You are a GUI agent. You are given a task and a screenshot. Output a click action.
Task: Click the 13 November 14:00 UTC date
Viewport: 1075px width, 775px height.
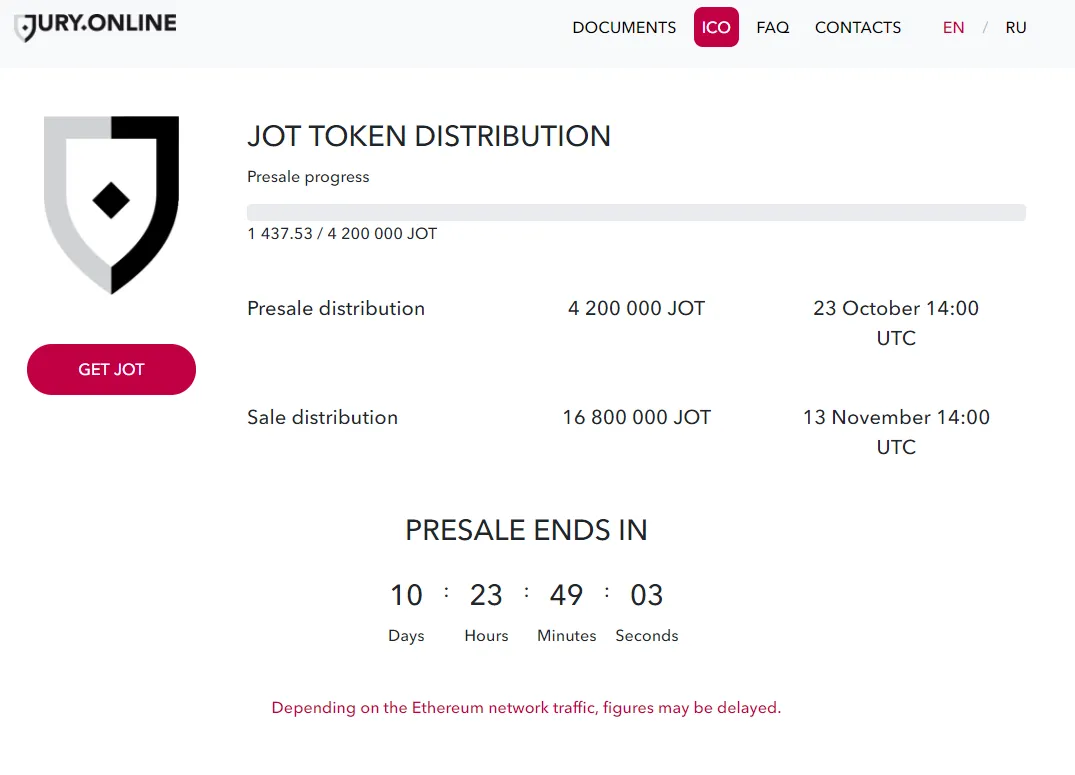pos(896,431)
